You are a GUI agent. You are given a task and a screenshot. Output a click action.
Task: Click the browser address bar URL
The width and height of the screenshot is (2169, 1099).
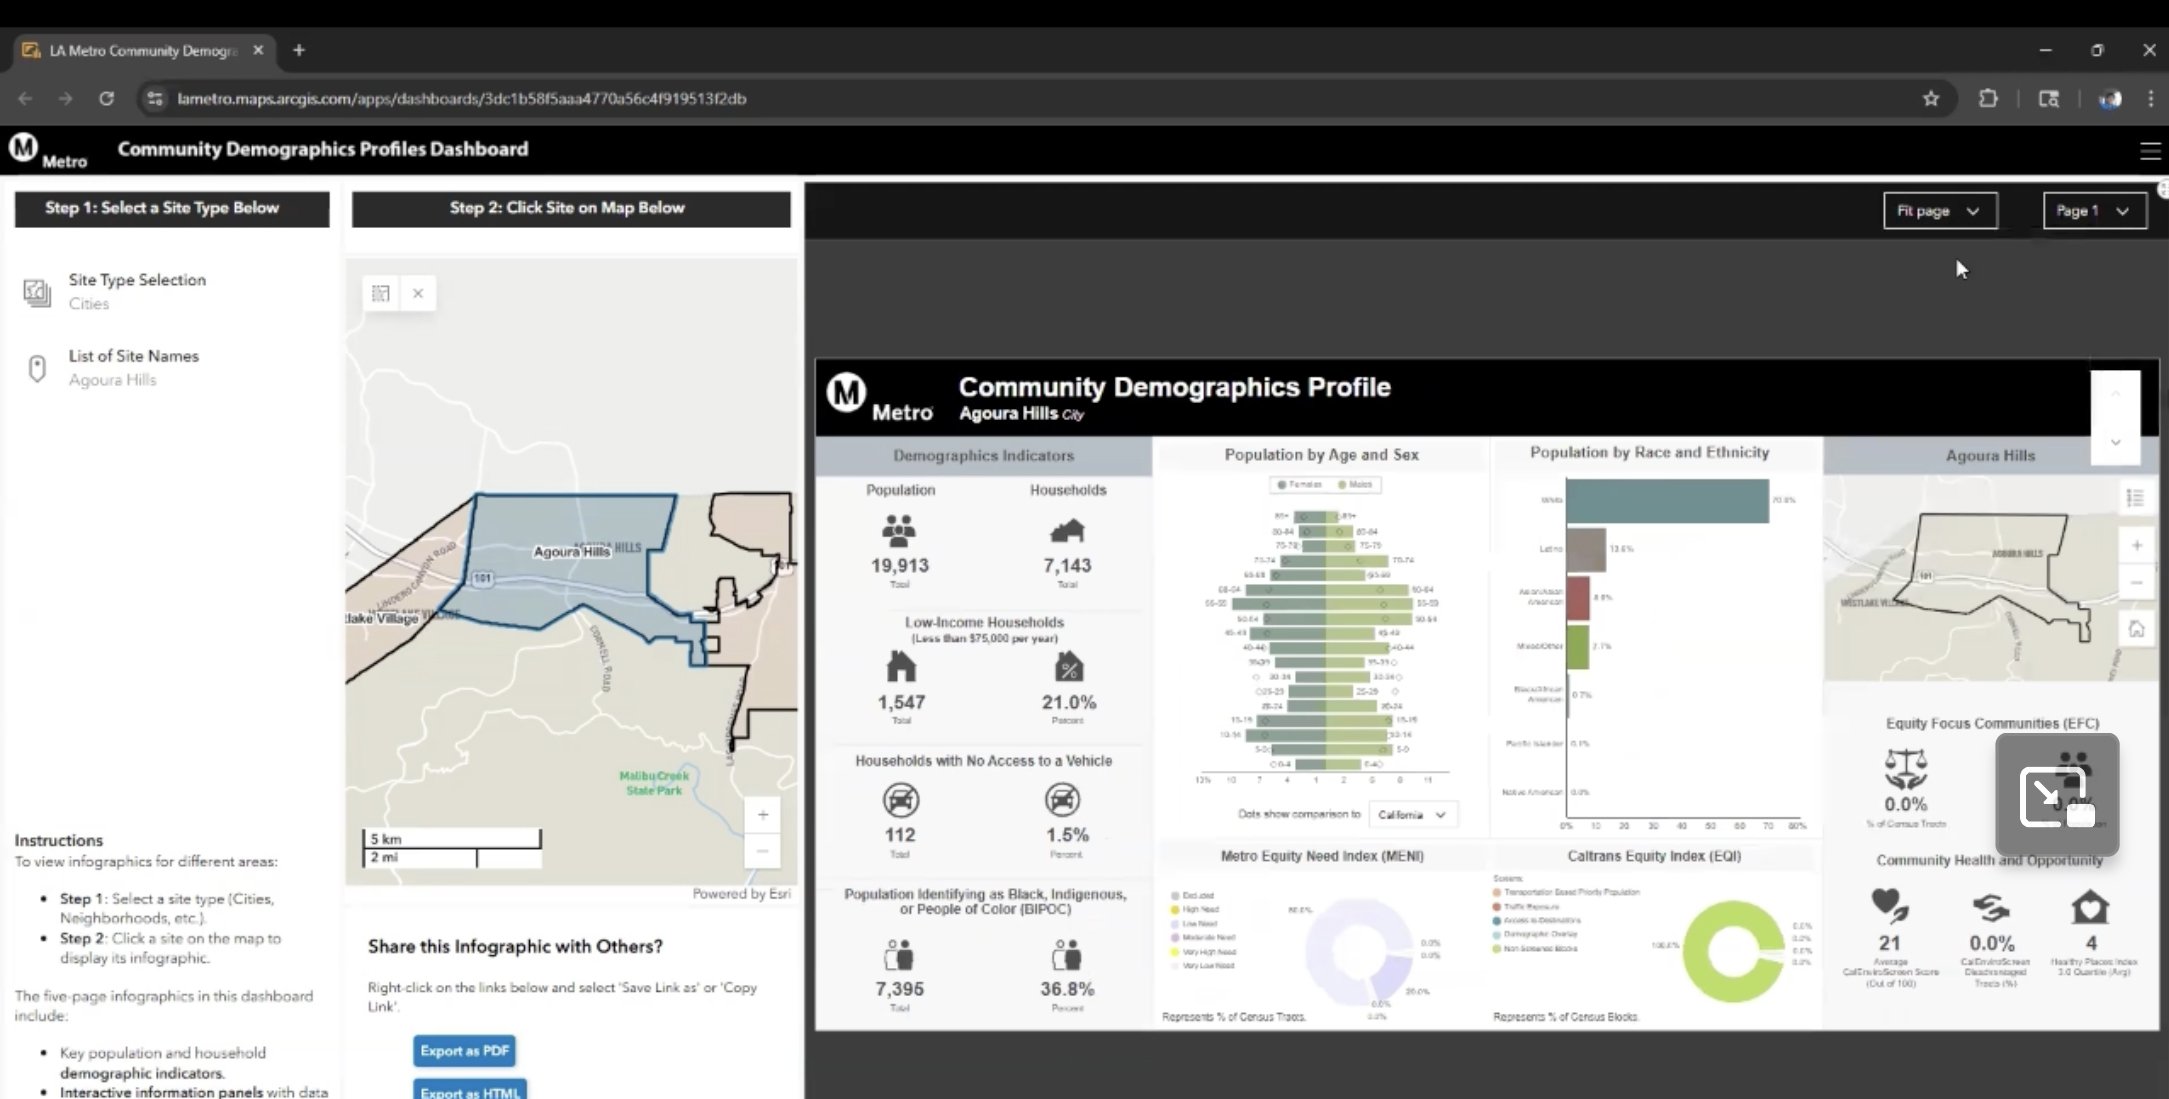(462, 98)
